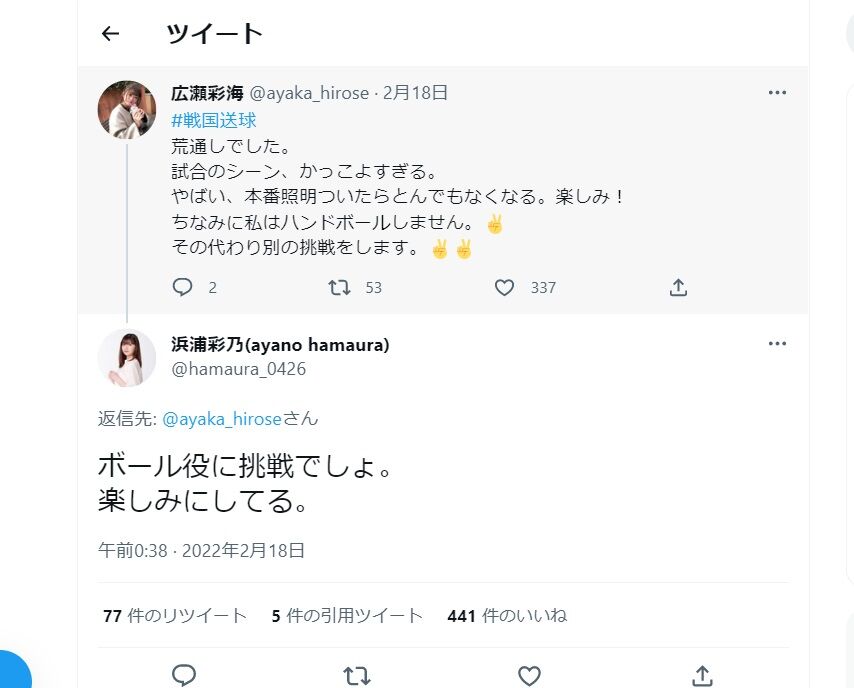854x688 pixels.
Task: Open 浜浦彩乃's profile picture
Action: pos(127,357)
